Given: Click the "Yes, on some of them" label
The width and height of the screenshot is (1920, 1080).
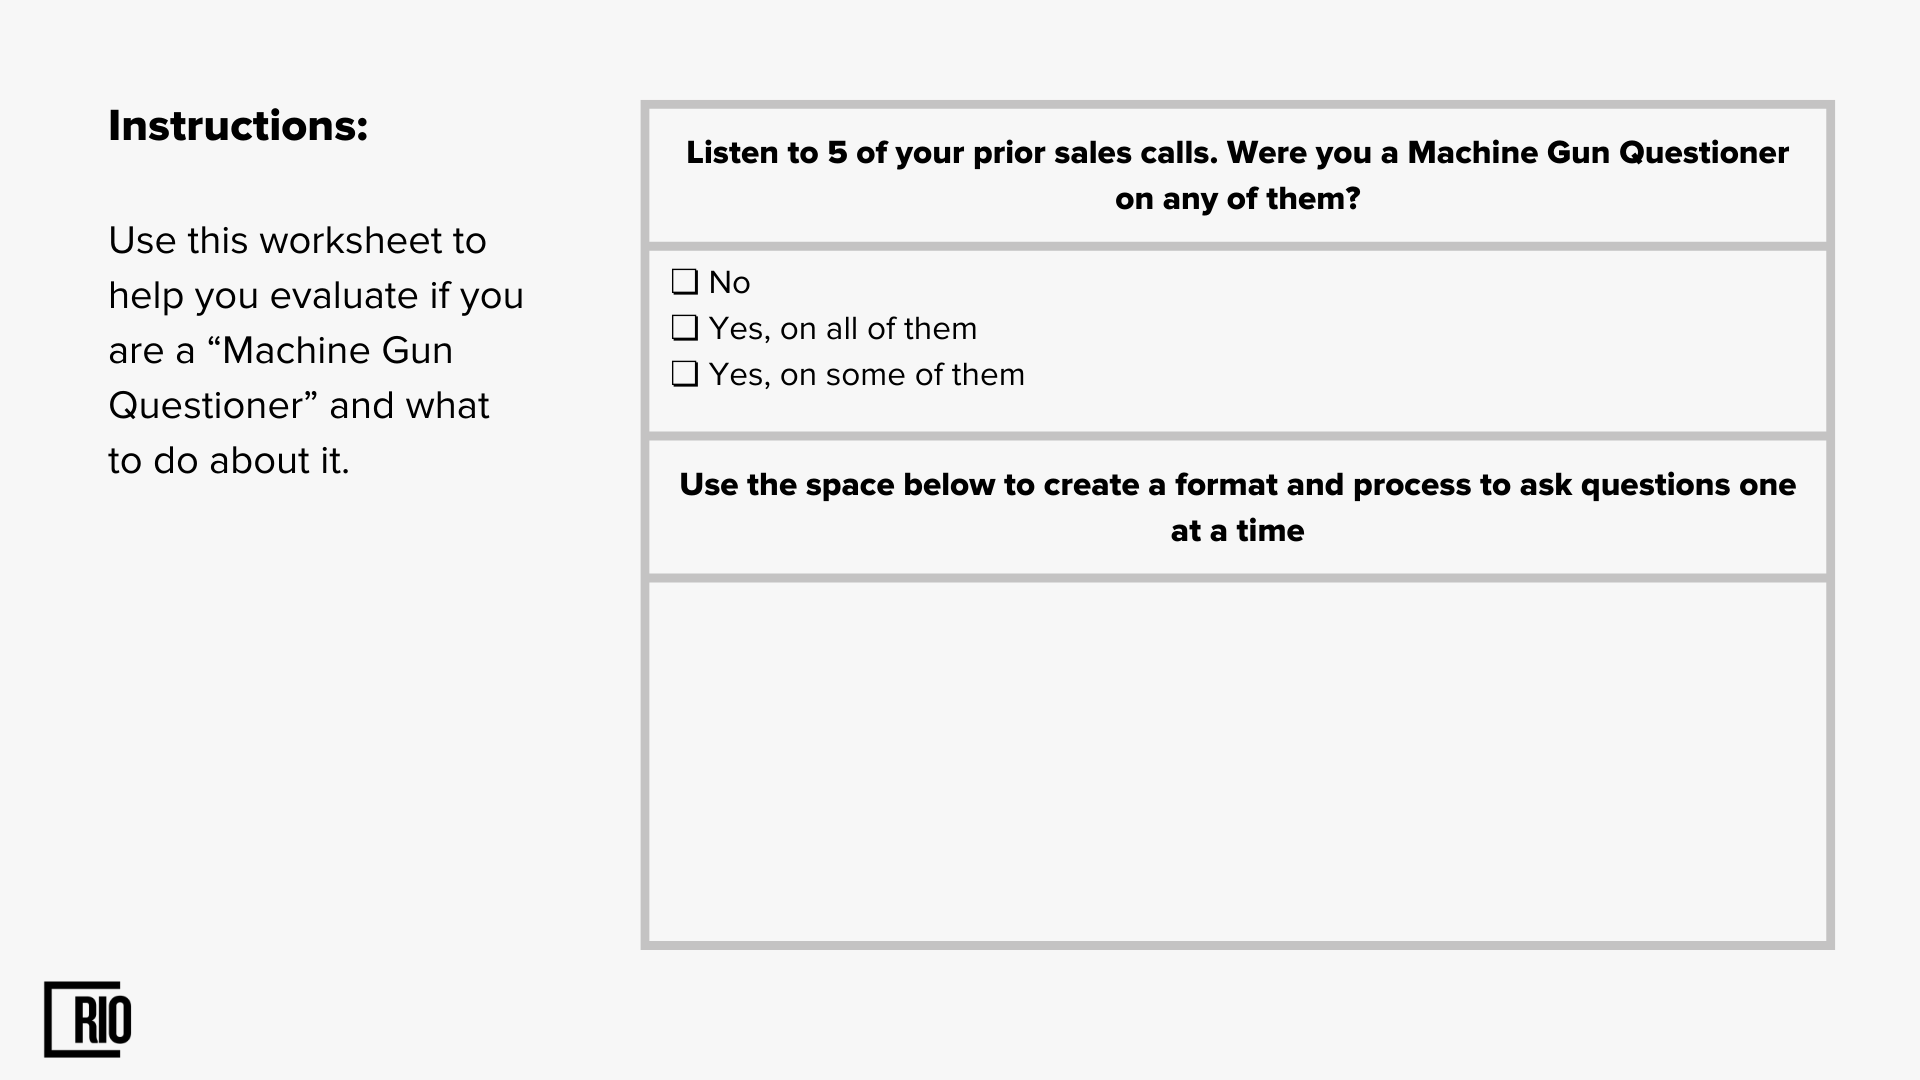Looking at the screenshot, I should click(x=866, y=374).
